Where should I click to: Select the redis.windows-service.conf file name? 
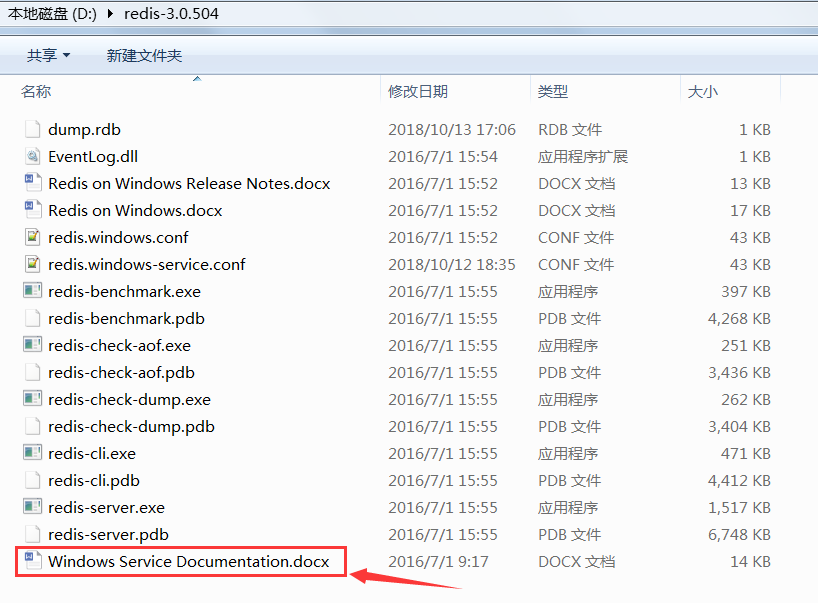coord(147,264)
